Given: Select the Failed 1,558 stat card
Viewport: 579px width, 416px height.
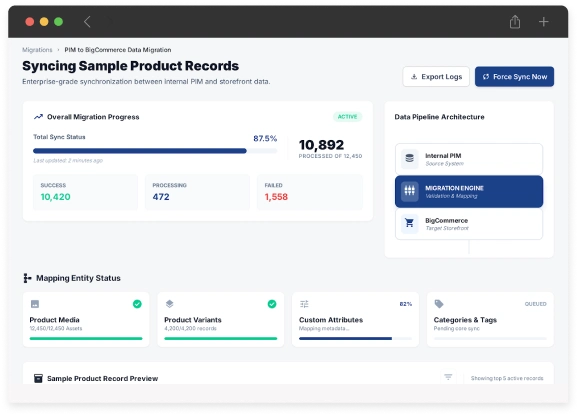Looking at the screenshot, I should (x=310, y=192).
